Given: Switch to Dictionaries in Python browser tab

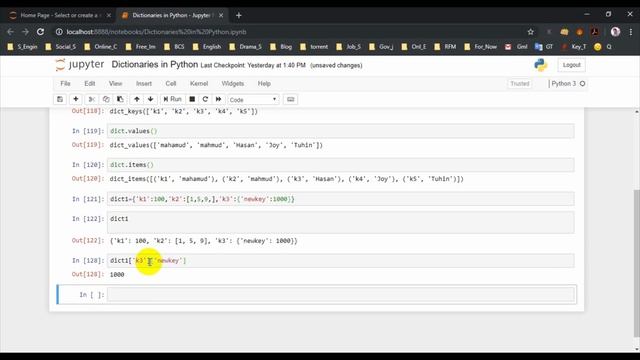Looking at the screenshot, I should click(171, 15).
